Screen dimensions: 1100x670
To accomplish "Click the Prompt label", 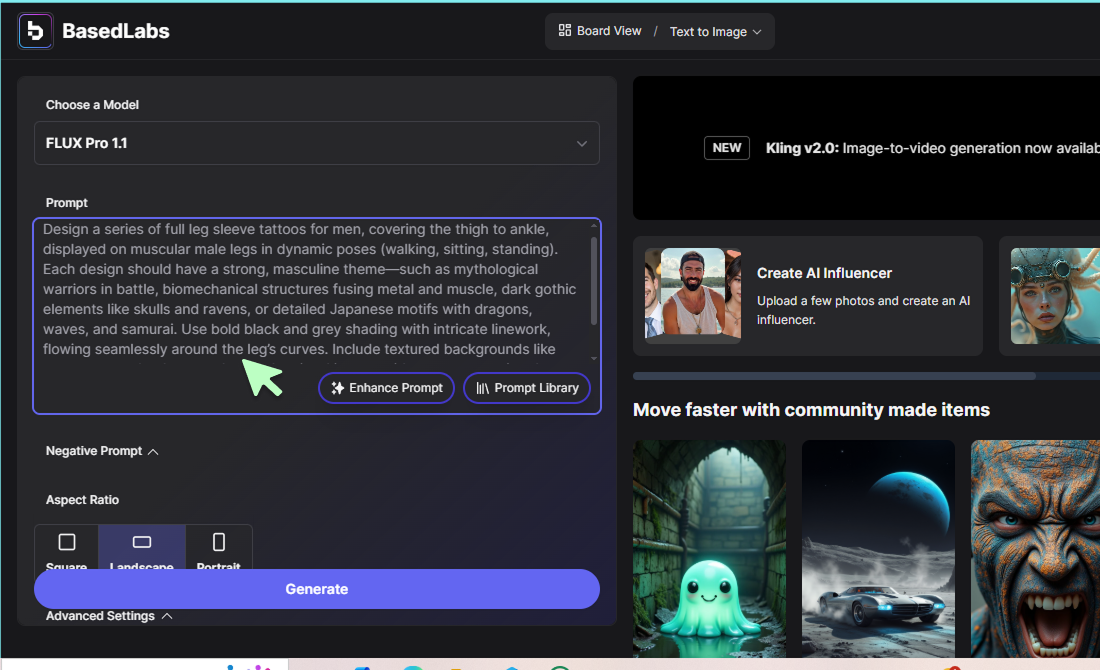I will coord(67,203).
